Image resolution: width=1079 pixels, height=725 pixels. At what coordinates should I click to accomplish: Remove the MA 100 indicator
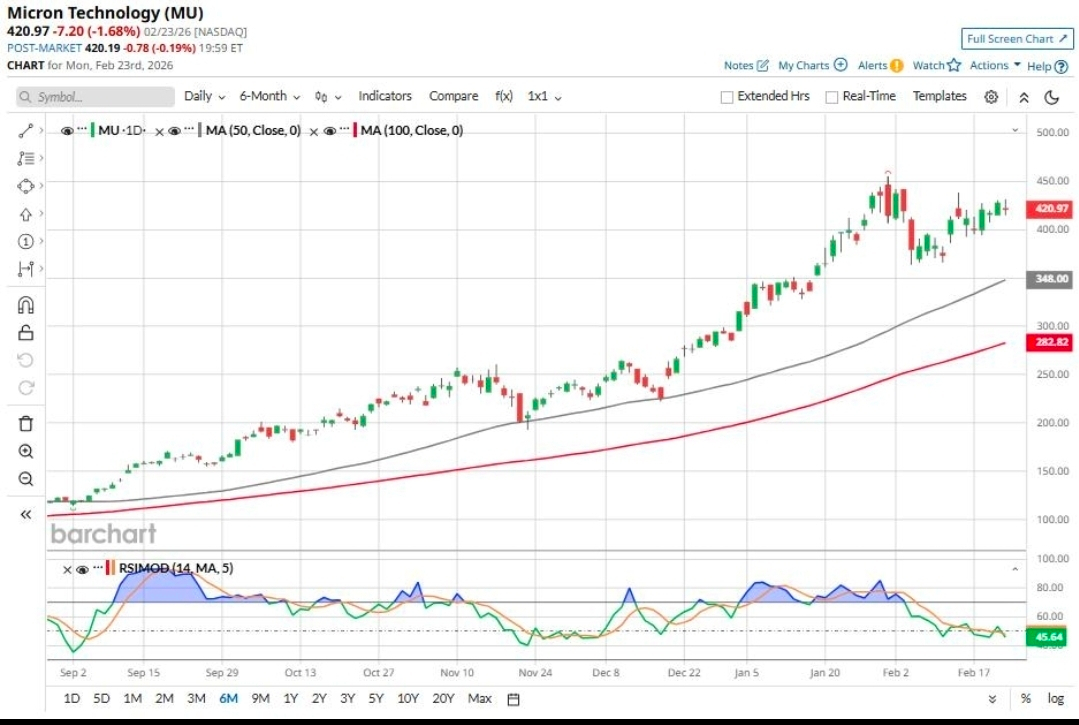(x=314, y=131)
